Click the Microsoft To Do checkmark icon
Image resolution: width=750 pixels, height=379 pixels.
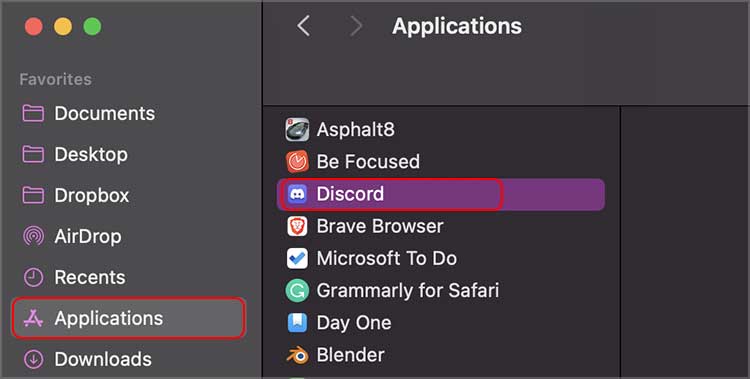click(x=297, y=258)
